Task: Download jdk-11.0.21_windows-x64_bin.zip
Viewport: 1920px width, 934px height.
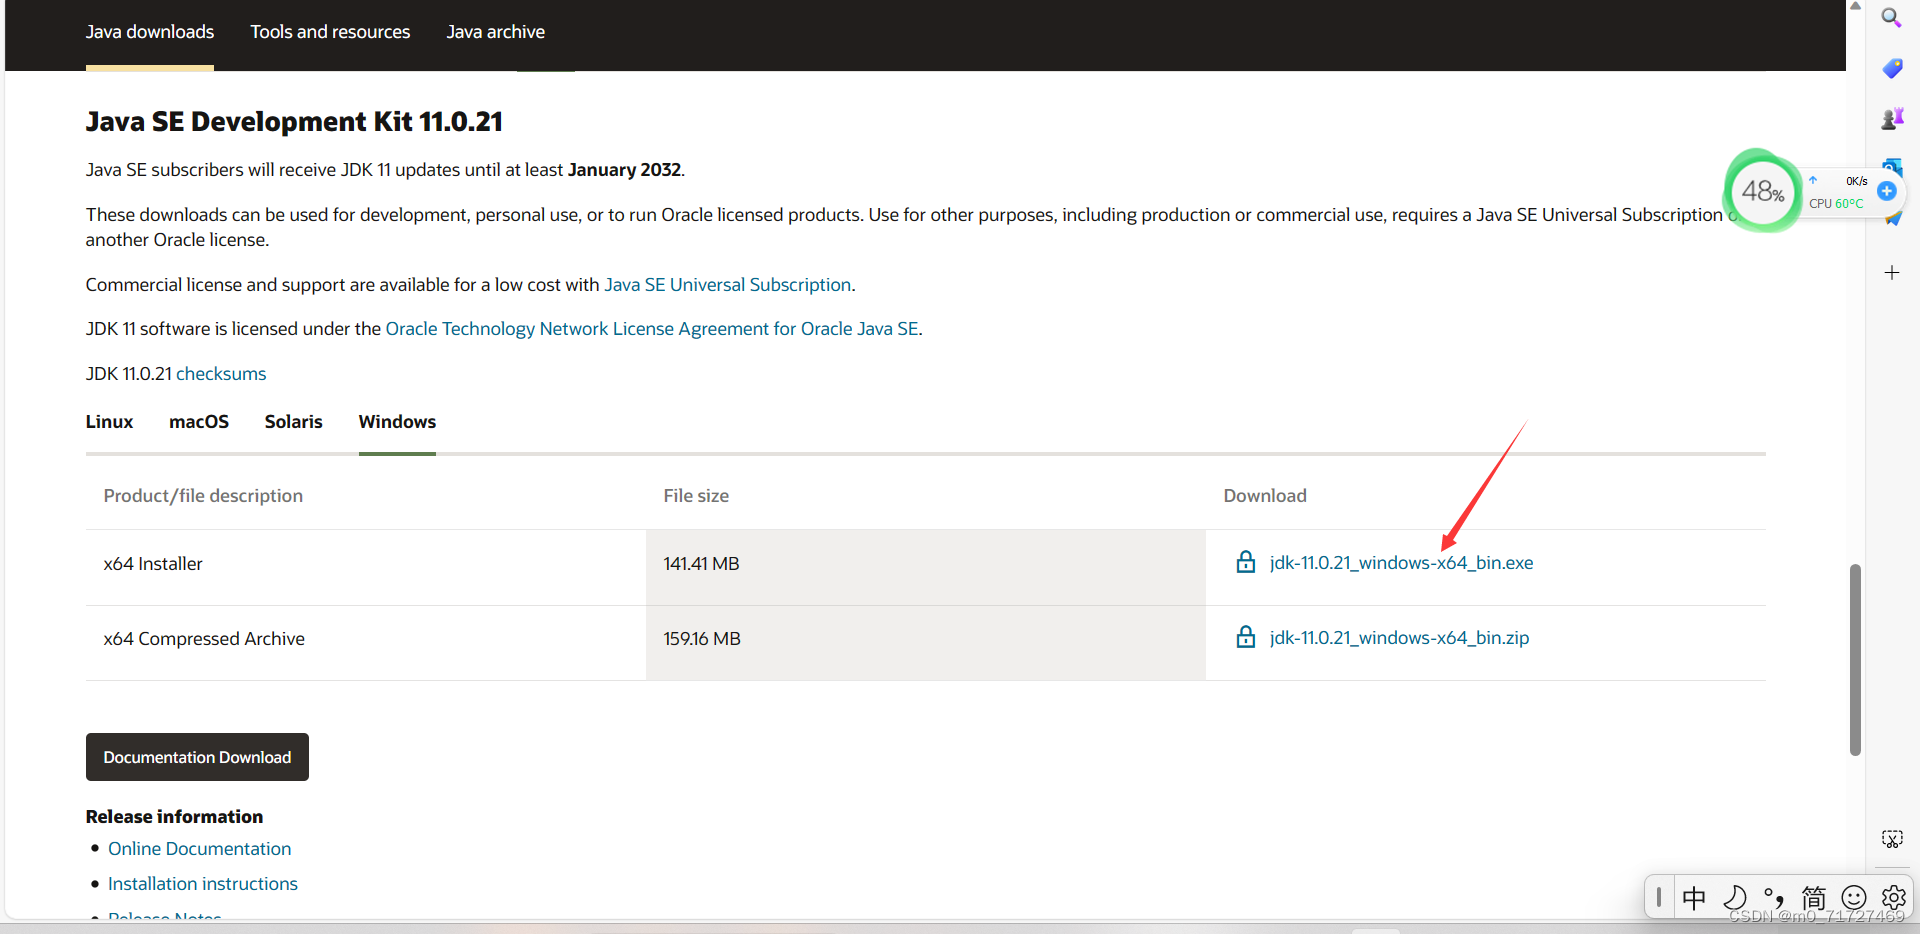Action: click(x=1399, y=638)
